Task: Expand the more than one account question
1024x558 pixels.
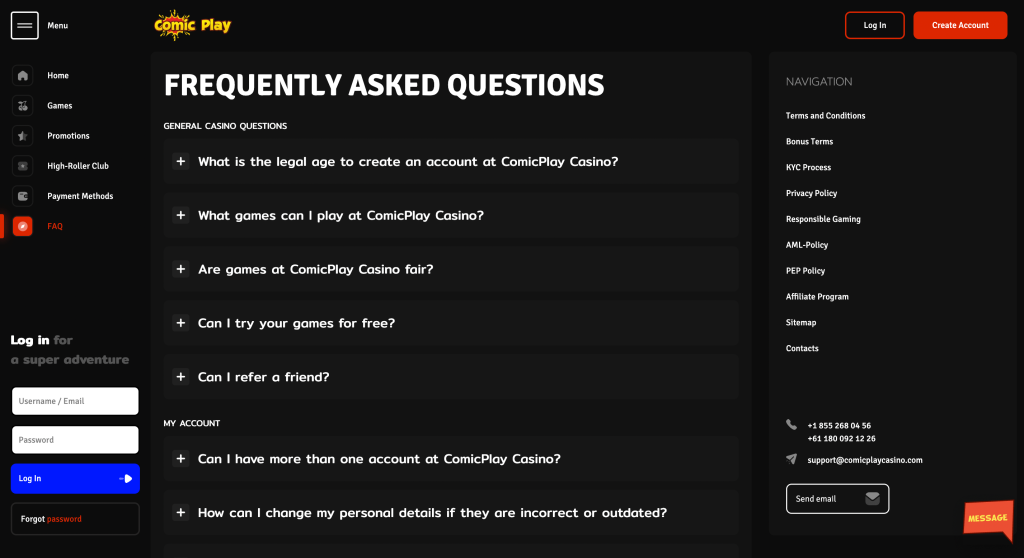Action: 451,459
